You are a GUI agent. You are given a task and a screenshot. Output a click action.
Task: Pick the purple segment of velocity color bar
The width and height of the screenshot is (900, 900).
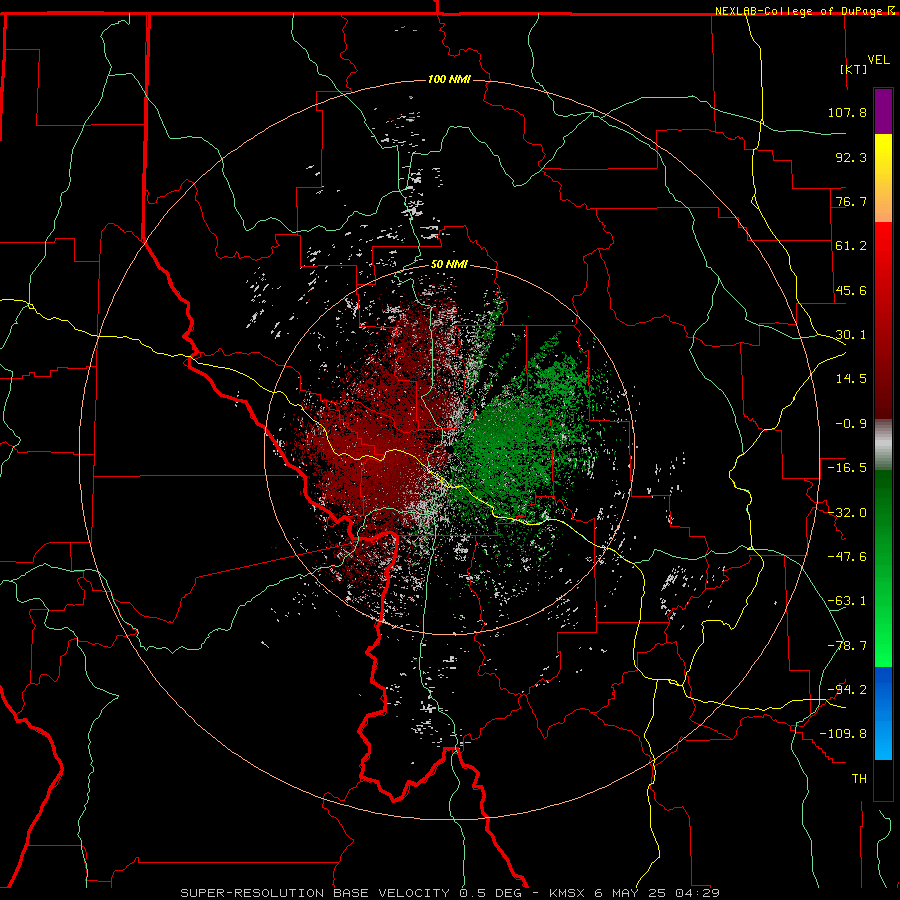(x=883, y=111)
